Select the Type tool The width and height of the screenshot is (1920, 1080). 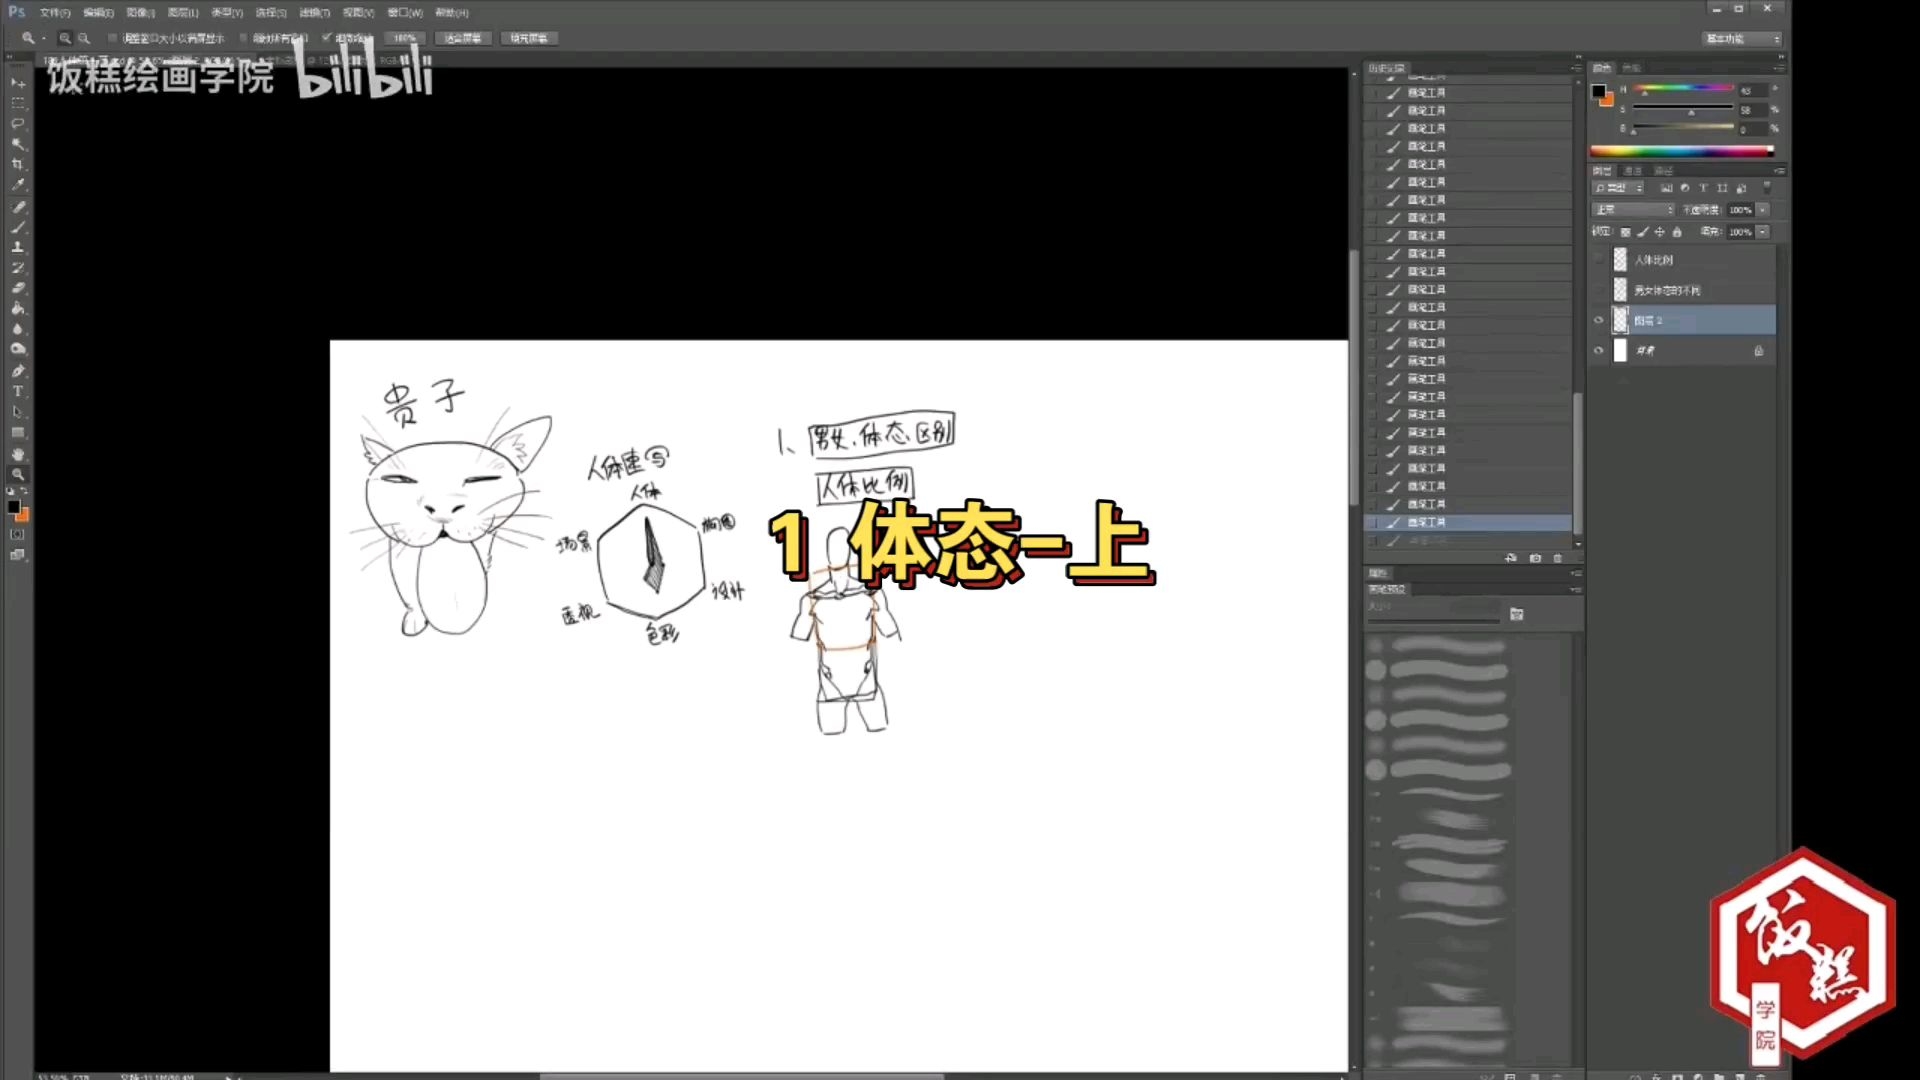tap(17, 391)
